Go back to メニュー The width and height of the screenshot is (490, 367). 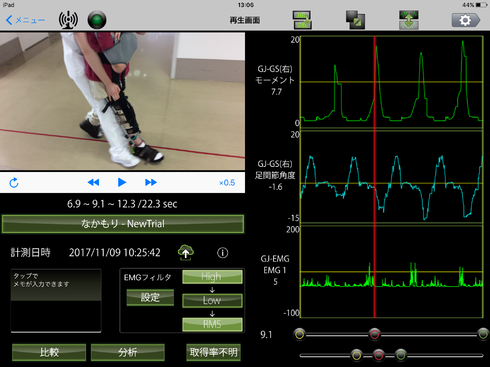pyautogui.click(x=25, y=20)
